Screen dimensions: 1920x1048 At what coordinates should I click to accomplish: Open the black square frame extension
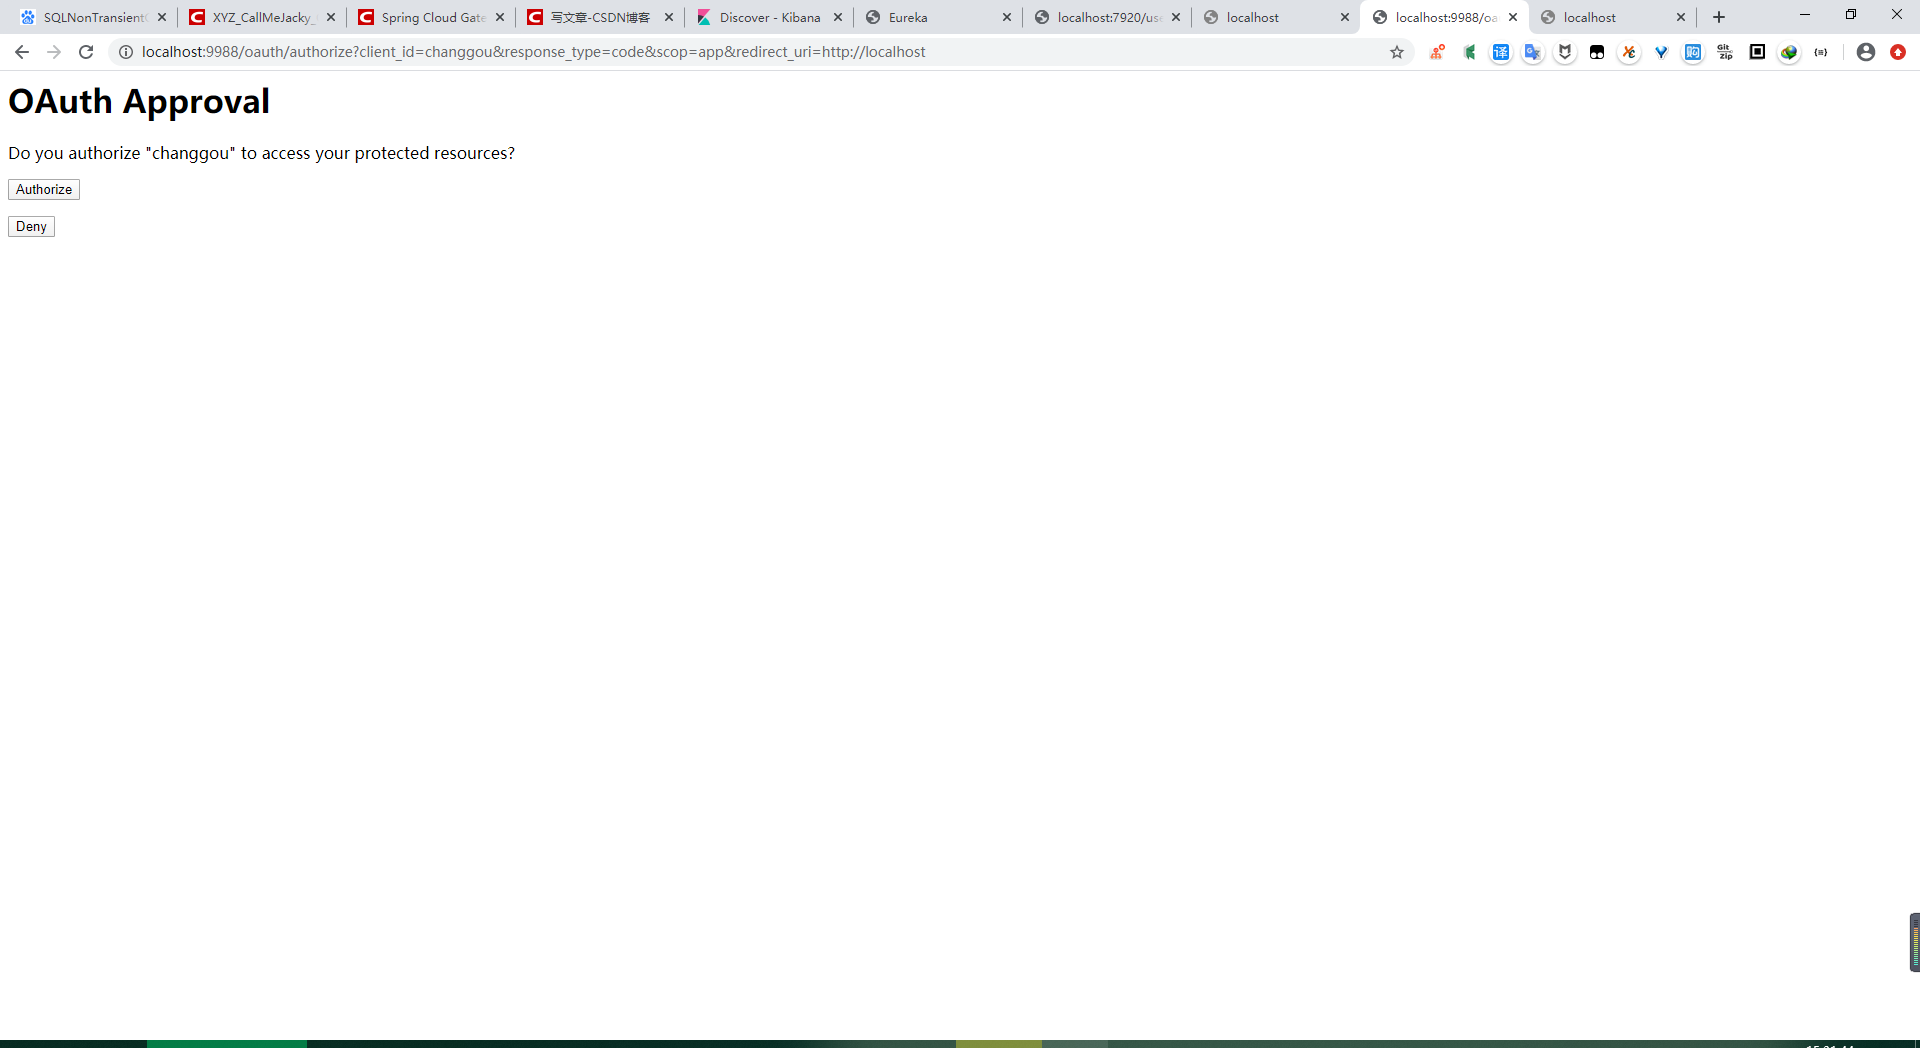(x=1757, y=52)
